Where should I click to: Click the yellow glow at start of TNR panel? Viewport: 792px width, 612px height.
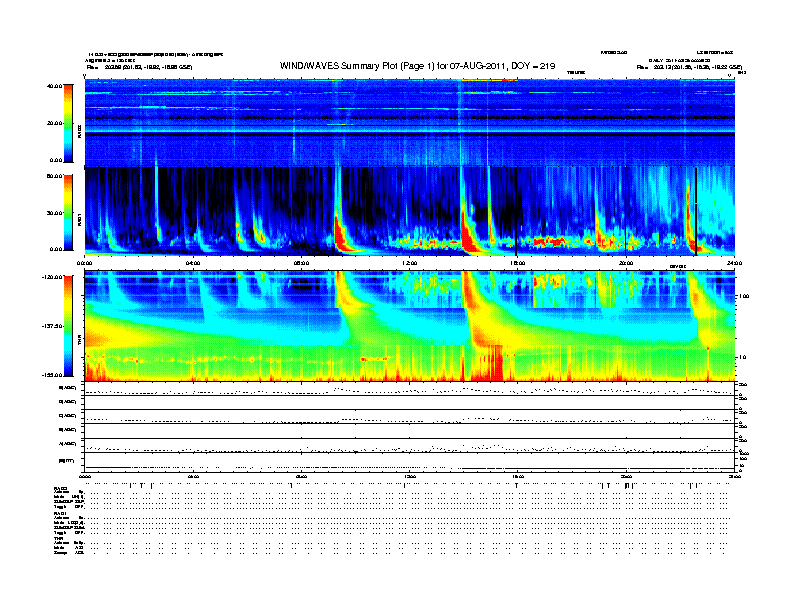104,334
